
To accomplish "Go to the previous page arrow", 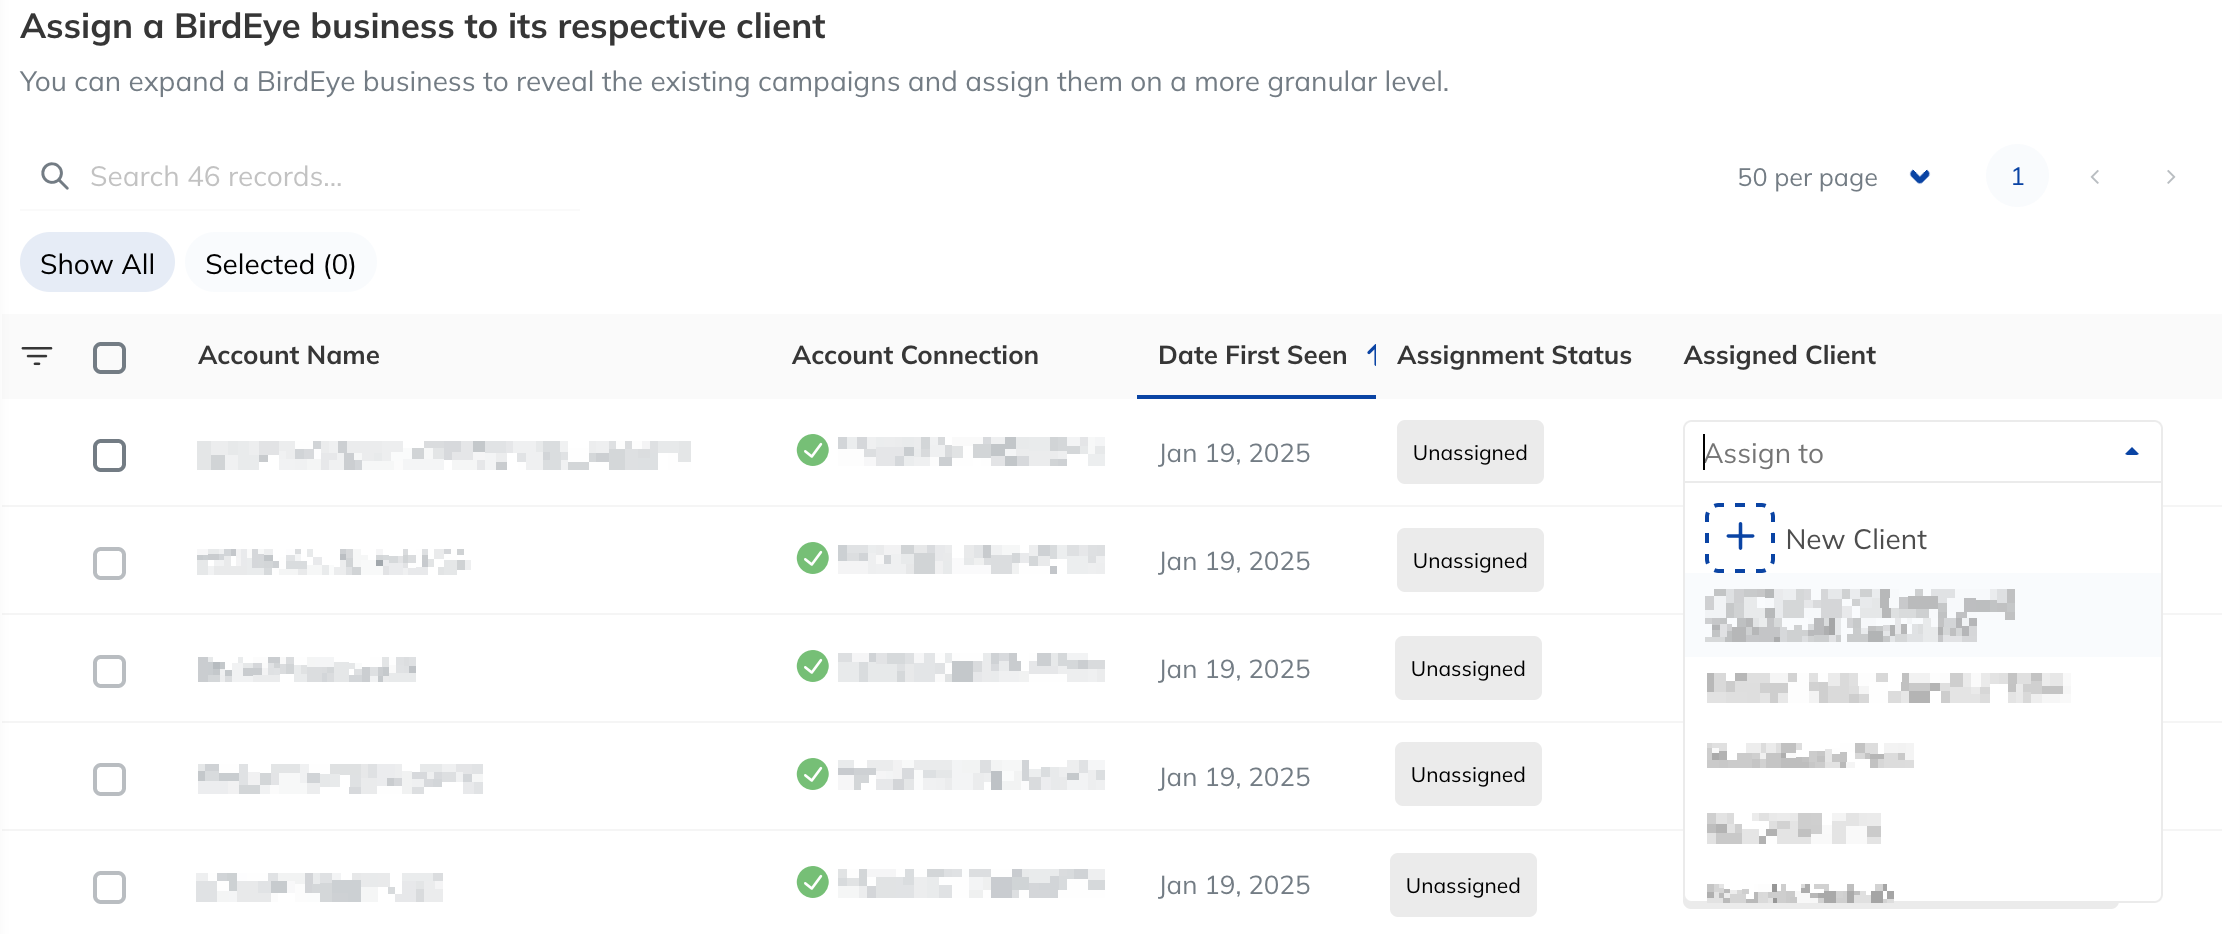I will pos(2095,177).
